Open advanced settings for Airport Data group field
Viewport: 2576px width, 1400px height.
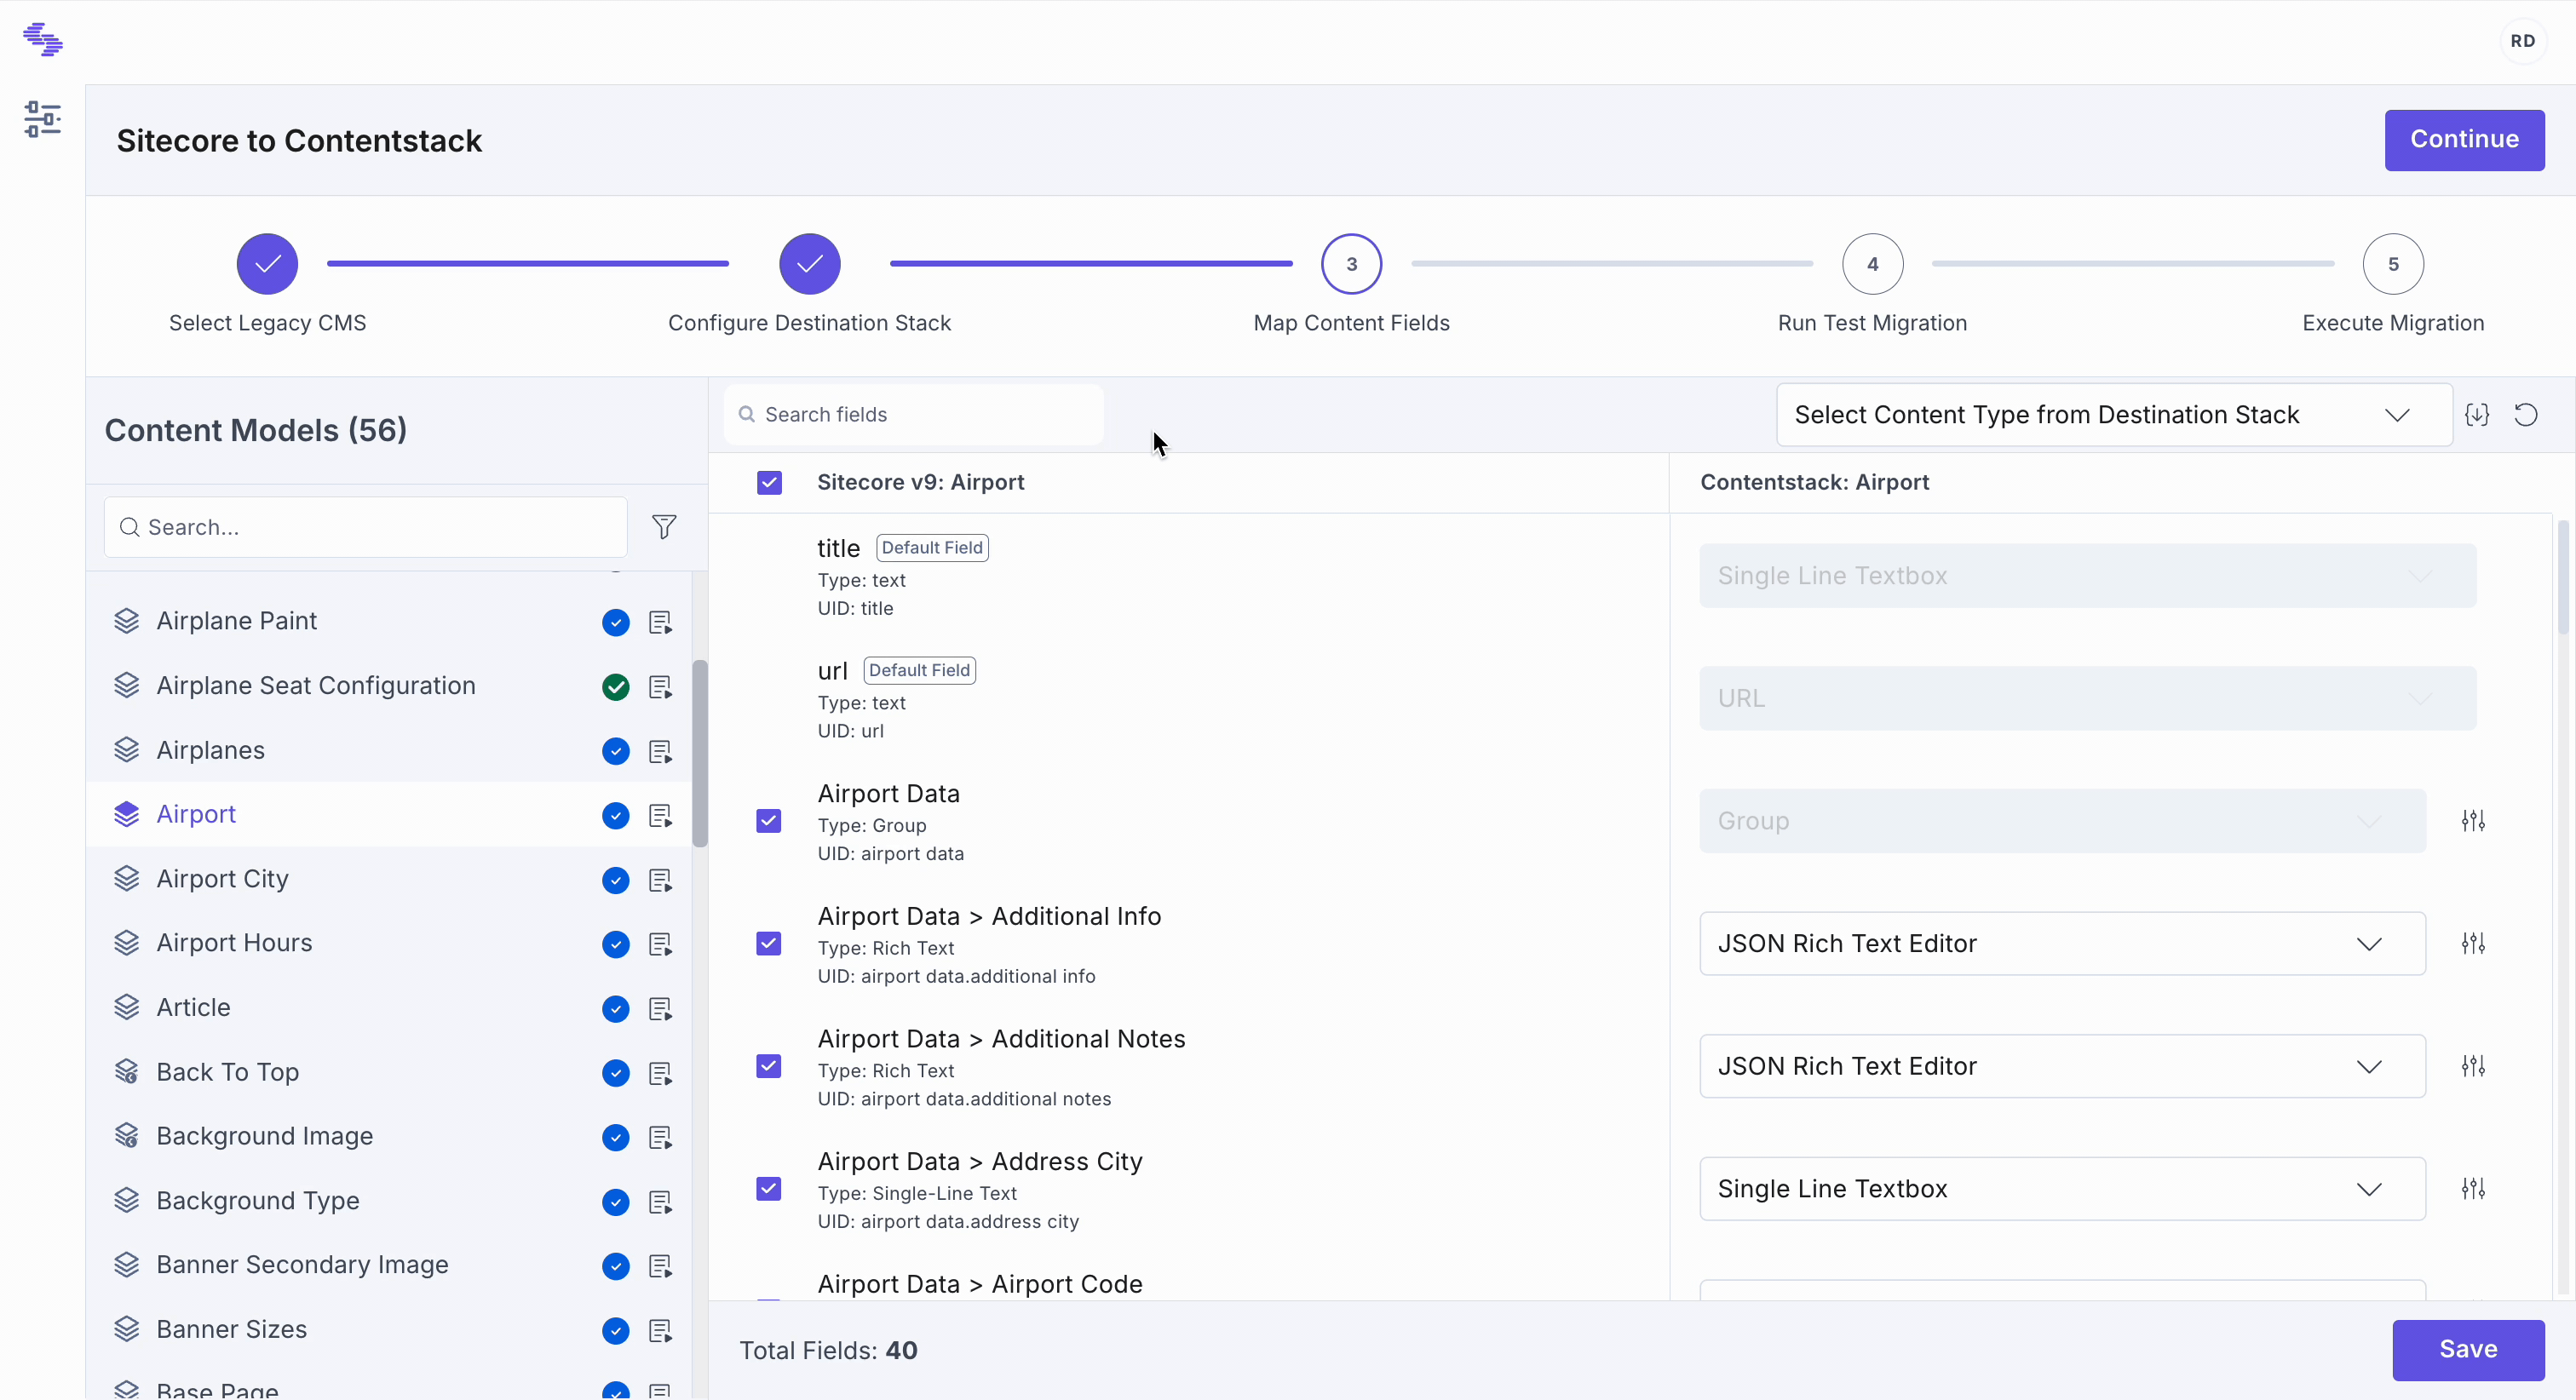click(x=2473, y=821)
